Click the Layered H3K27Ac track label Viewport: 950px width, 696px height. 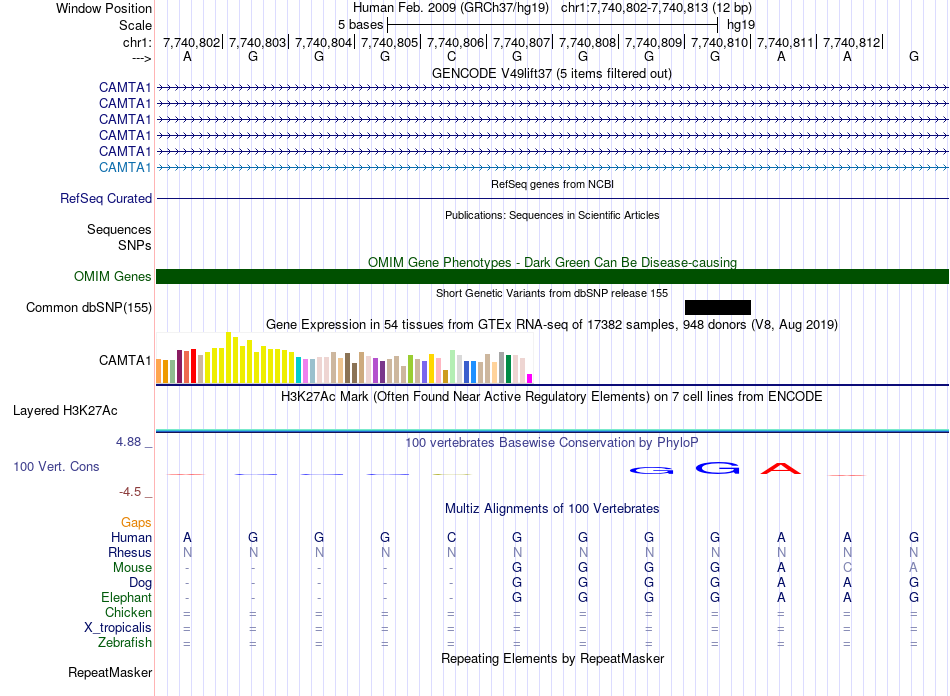coord(65,411)
